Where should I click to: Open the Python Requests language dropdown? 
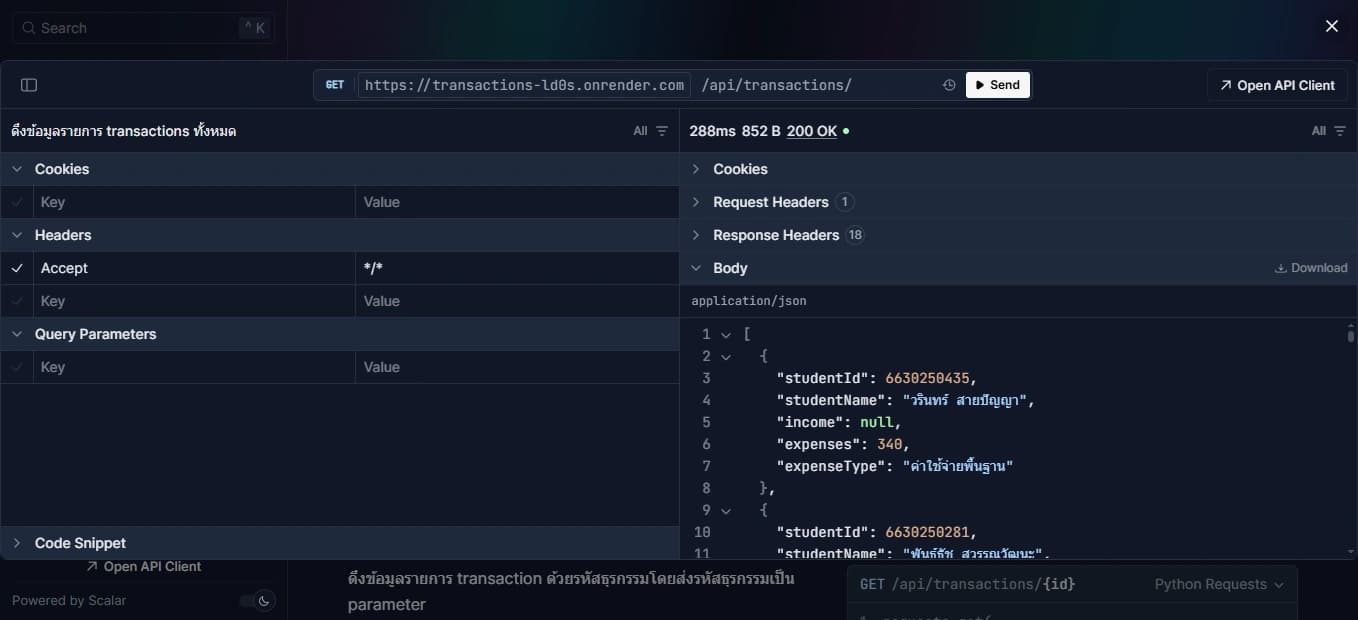1220,584
